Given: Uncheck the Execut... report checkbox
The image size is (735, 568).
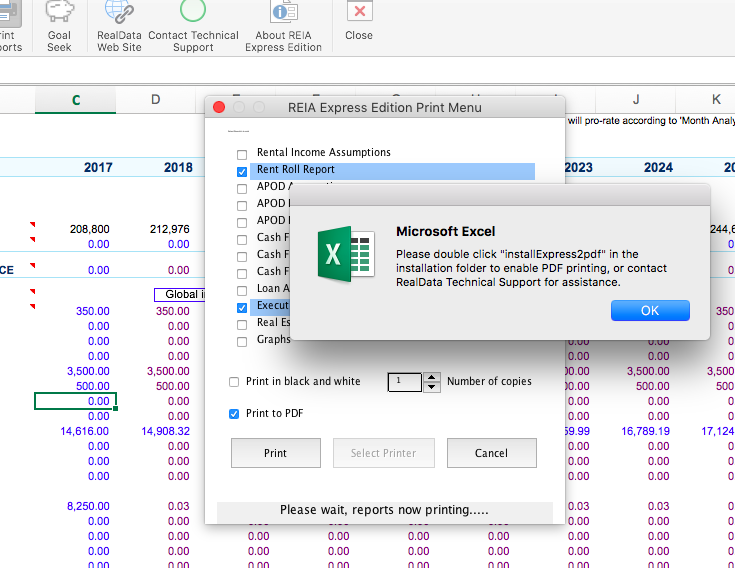Looking at the screenshot, I should click(x=242, y=308).
